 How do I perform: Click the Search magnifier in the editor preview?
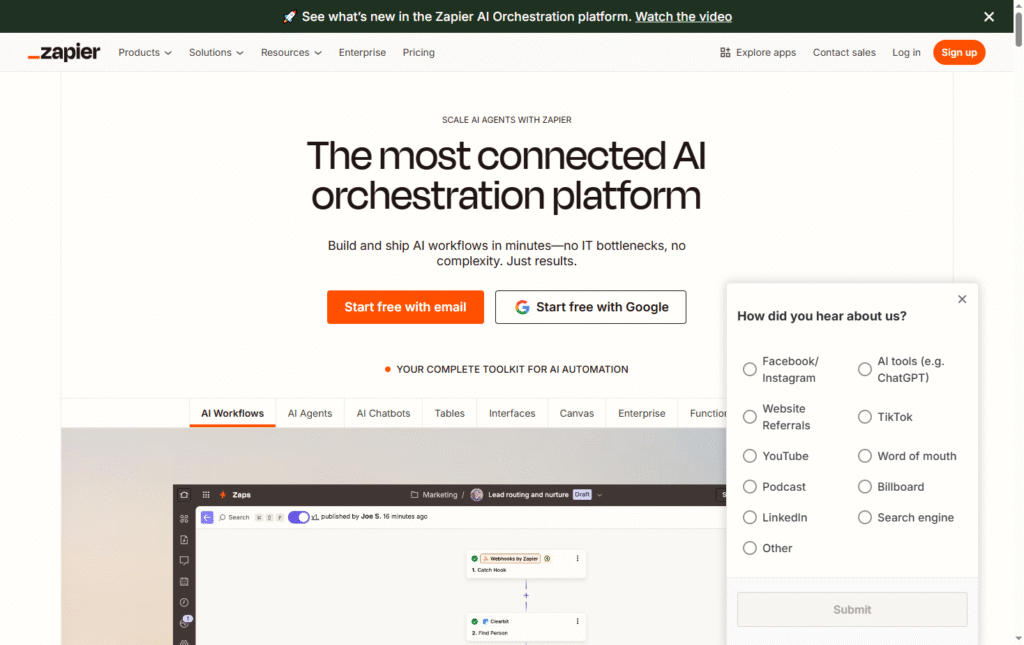[222, 517]
